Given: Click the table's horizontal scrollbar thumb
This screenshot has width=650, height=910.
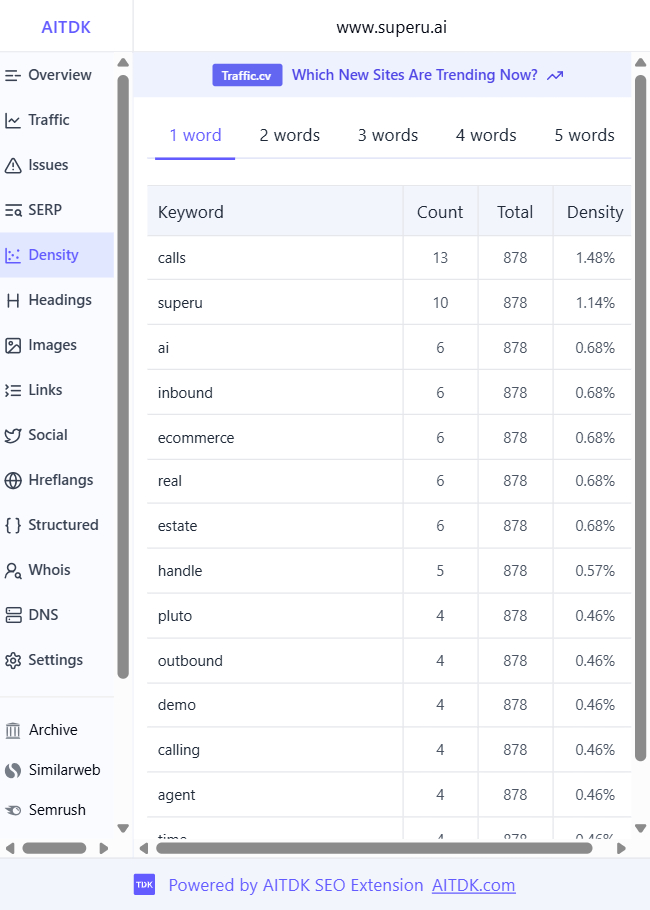Looking at the screenshot, I should tap(374, 848).
